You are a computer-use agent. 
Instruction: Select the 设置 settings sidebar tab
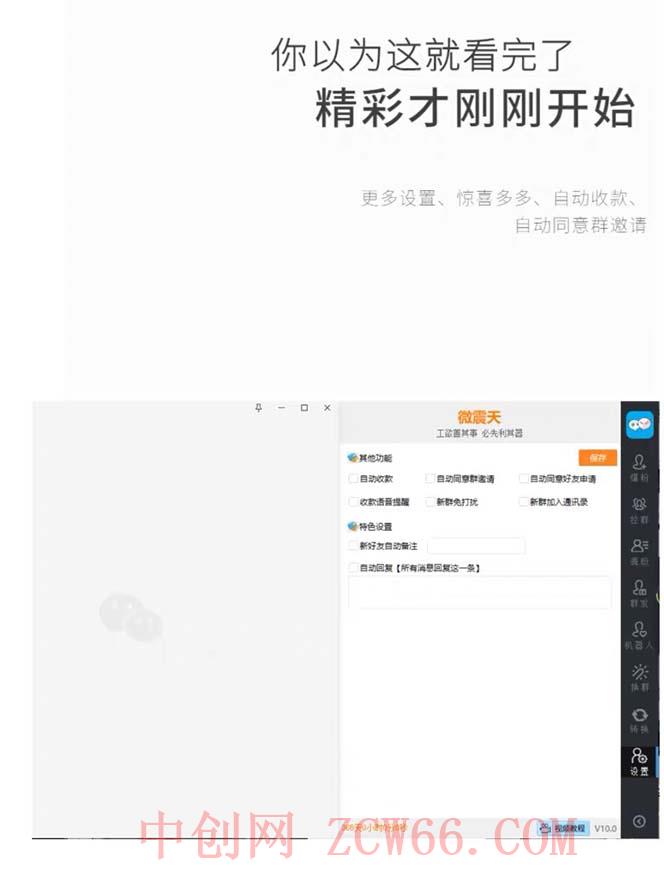click(639, 761)
